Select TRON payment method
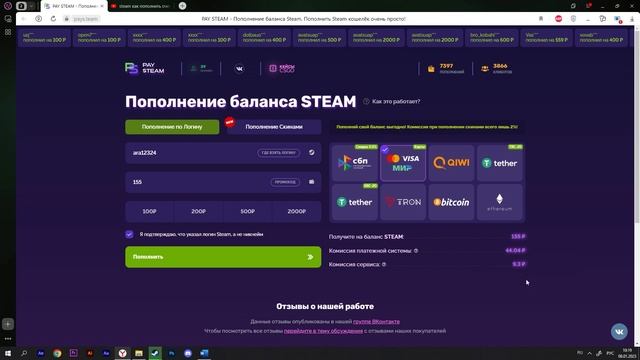Image resolution: width=640 pixels, height=360 pixels. point(403,202)
